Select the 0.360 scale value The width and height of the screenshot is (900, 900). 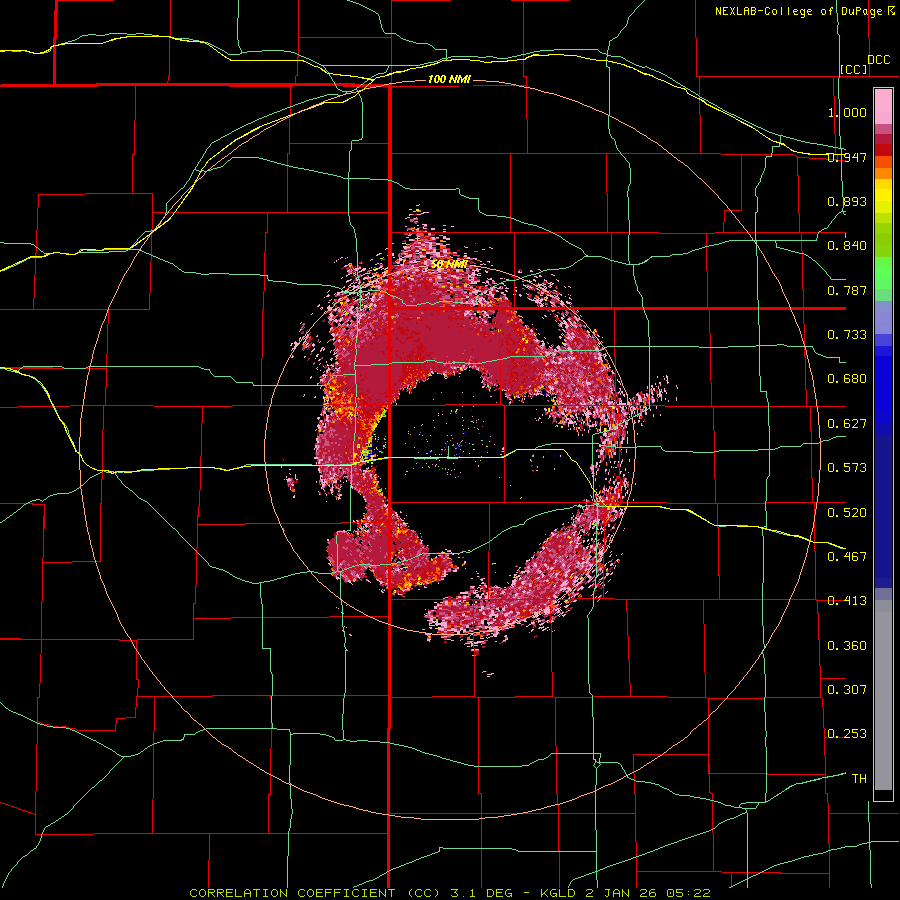tap(847, 645)
